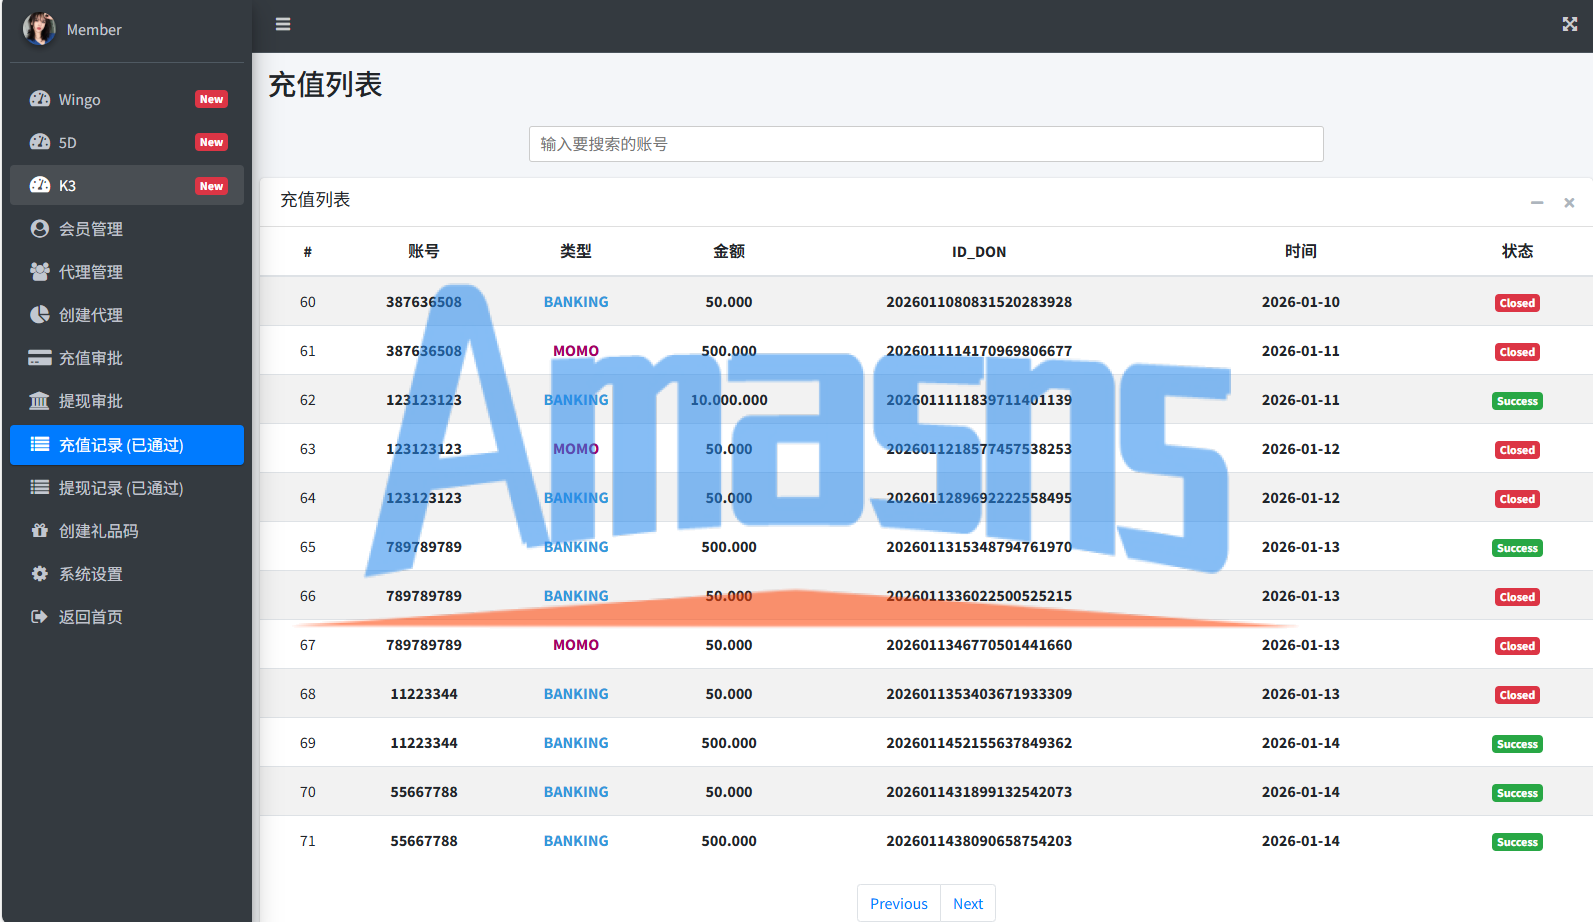The image size is (1593, 922).
Task: Click the Member profile avatar
Action: click(39, 29)
